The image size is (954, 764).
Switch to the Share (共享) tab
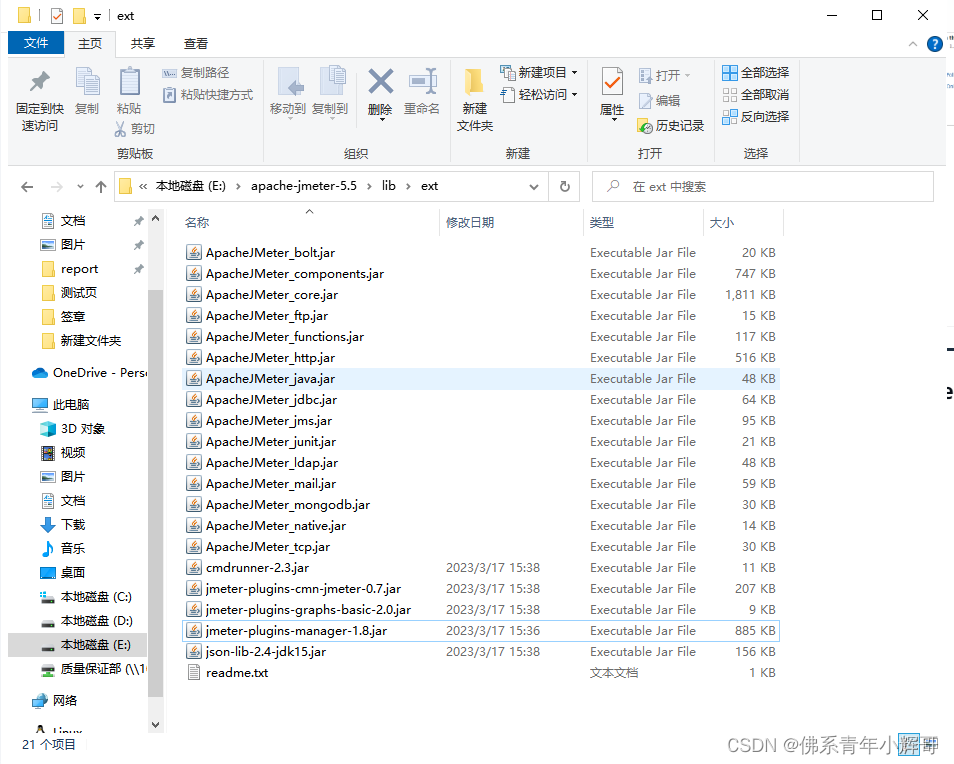pyautogui.click(x=143, y=43)
